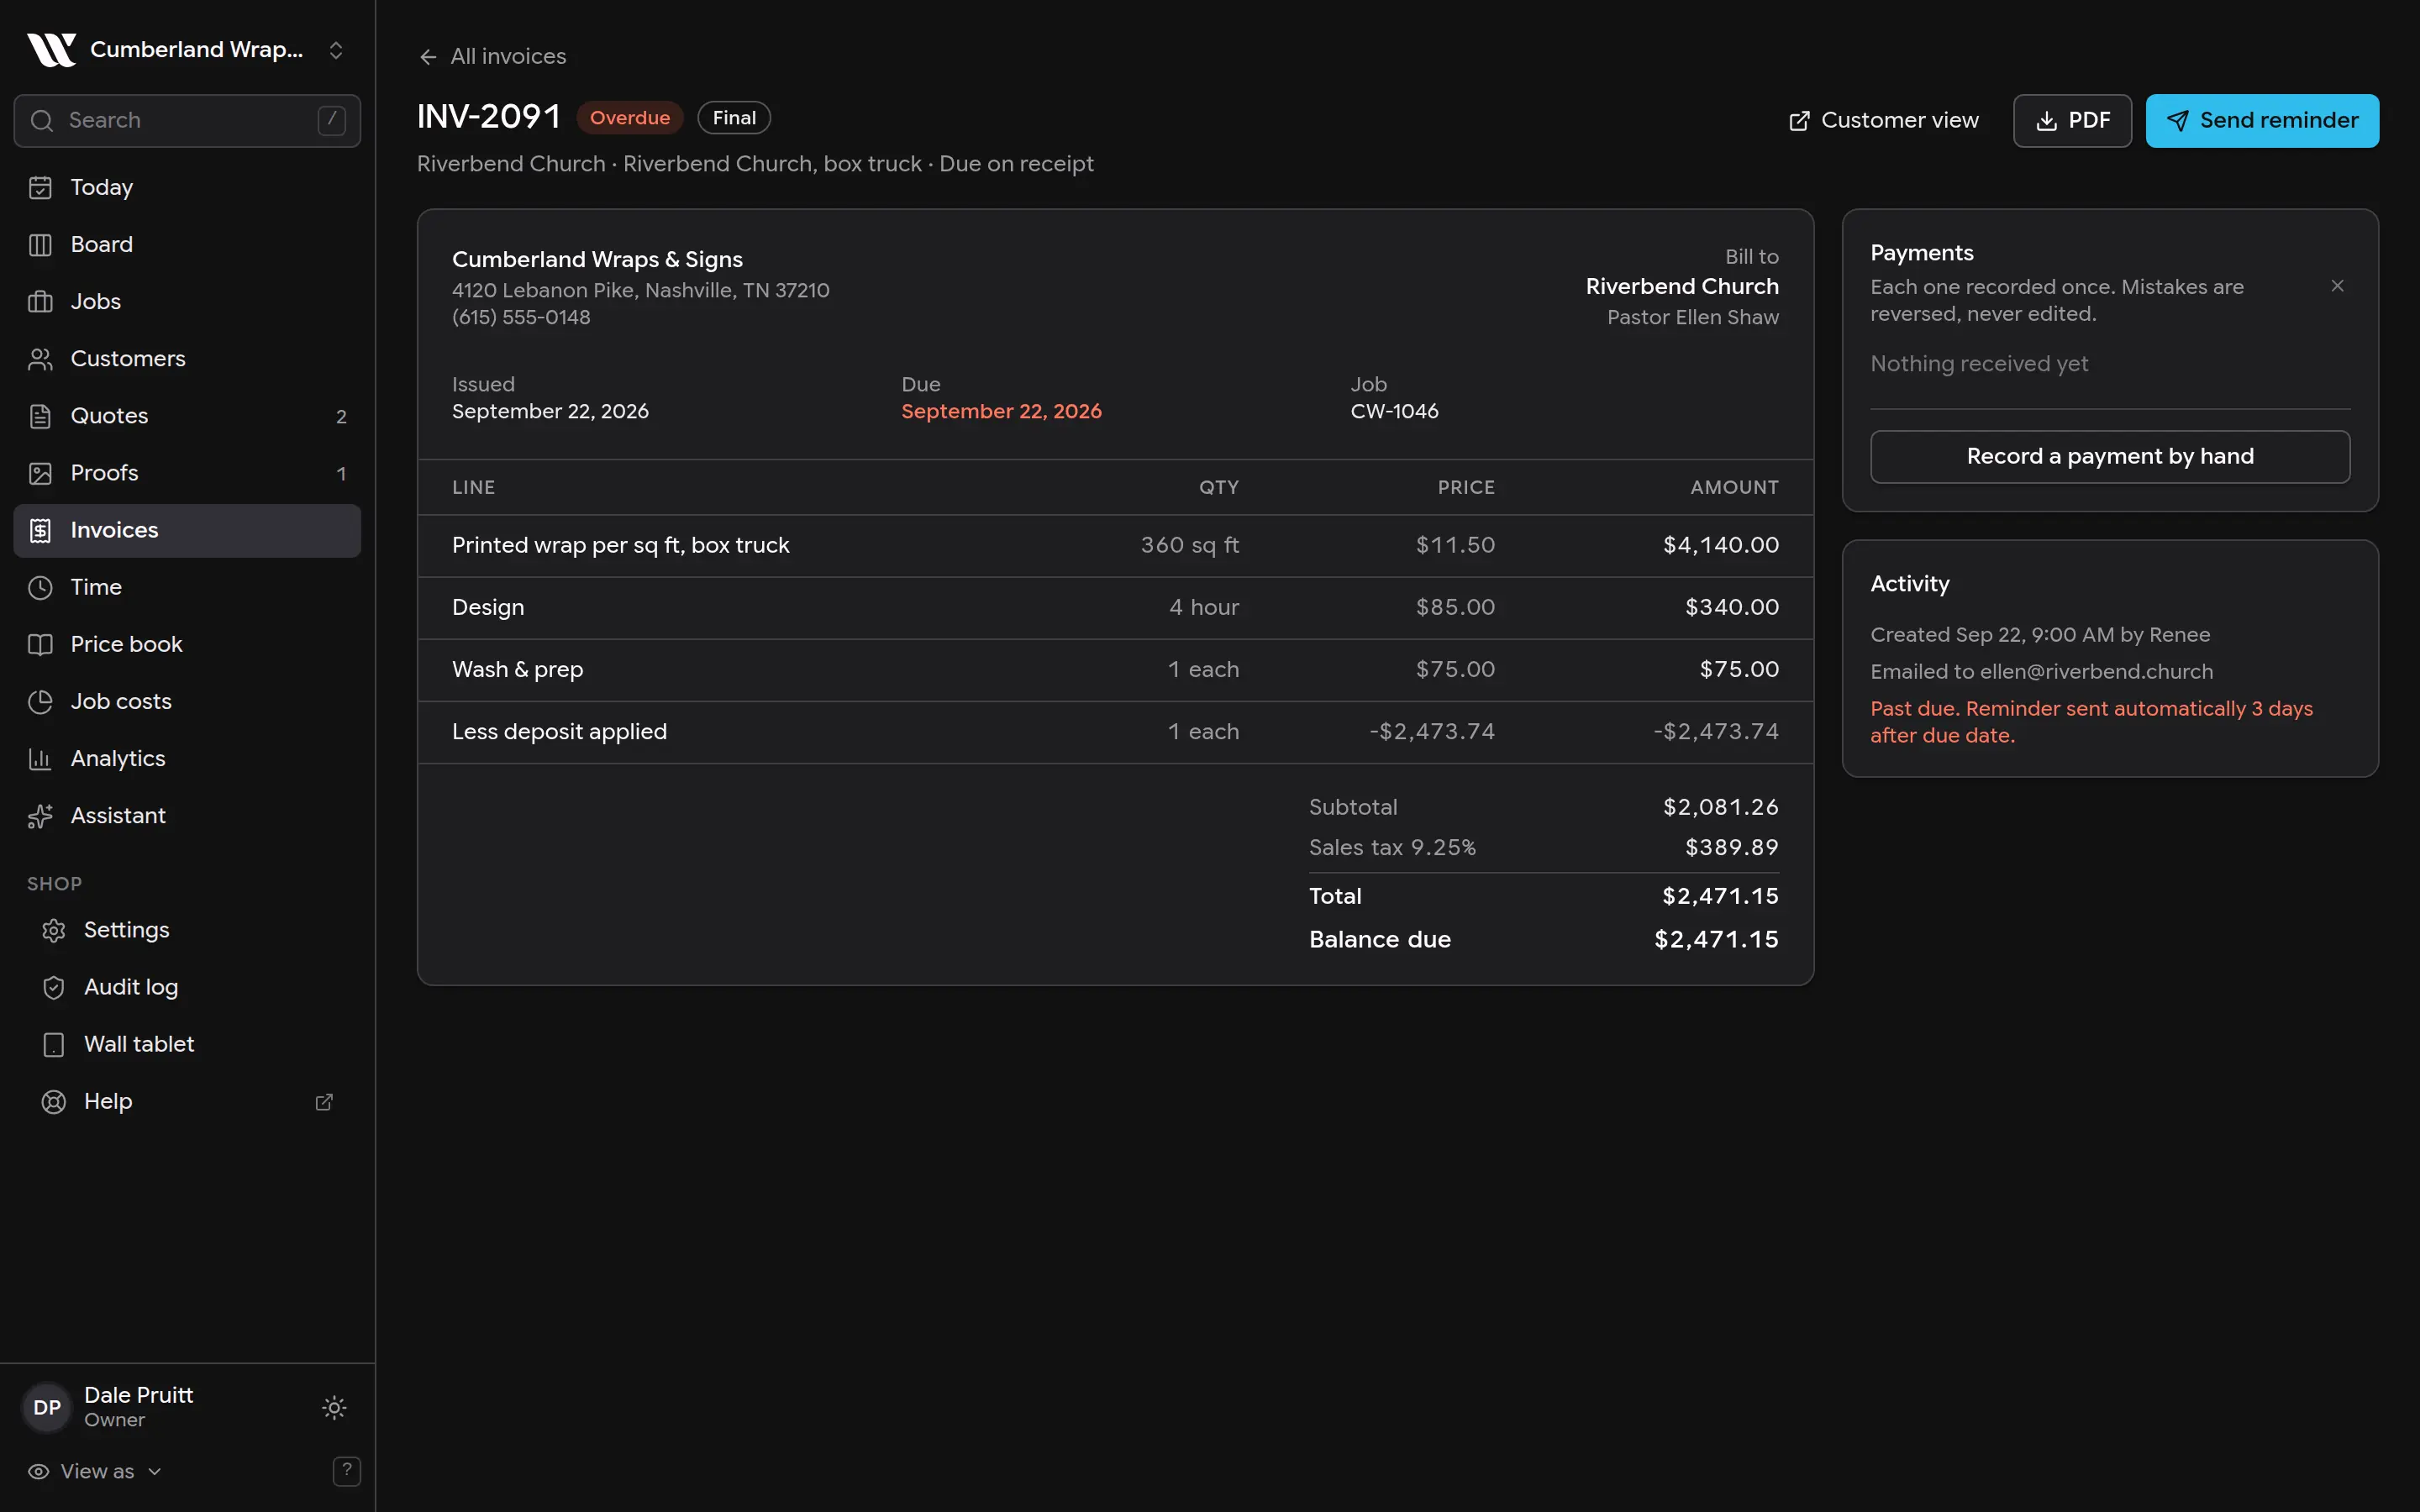Open the View as dropdown
Viewport: 2420px width, 1512px height.
coord(95,1471)
